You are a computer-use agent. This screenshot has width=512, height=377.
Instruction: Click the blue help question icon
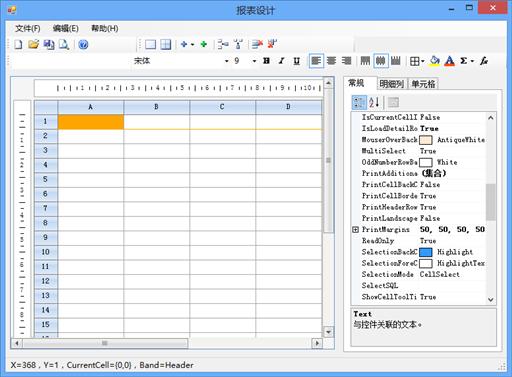(x=83, y=44)
